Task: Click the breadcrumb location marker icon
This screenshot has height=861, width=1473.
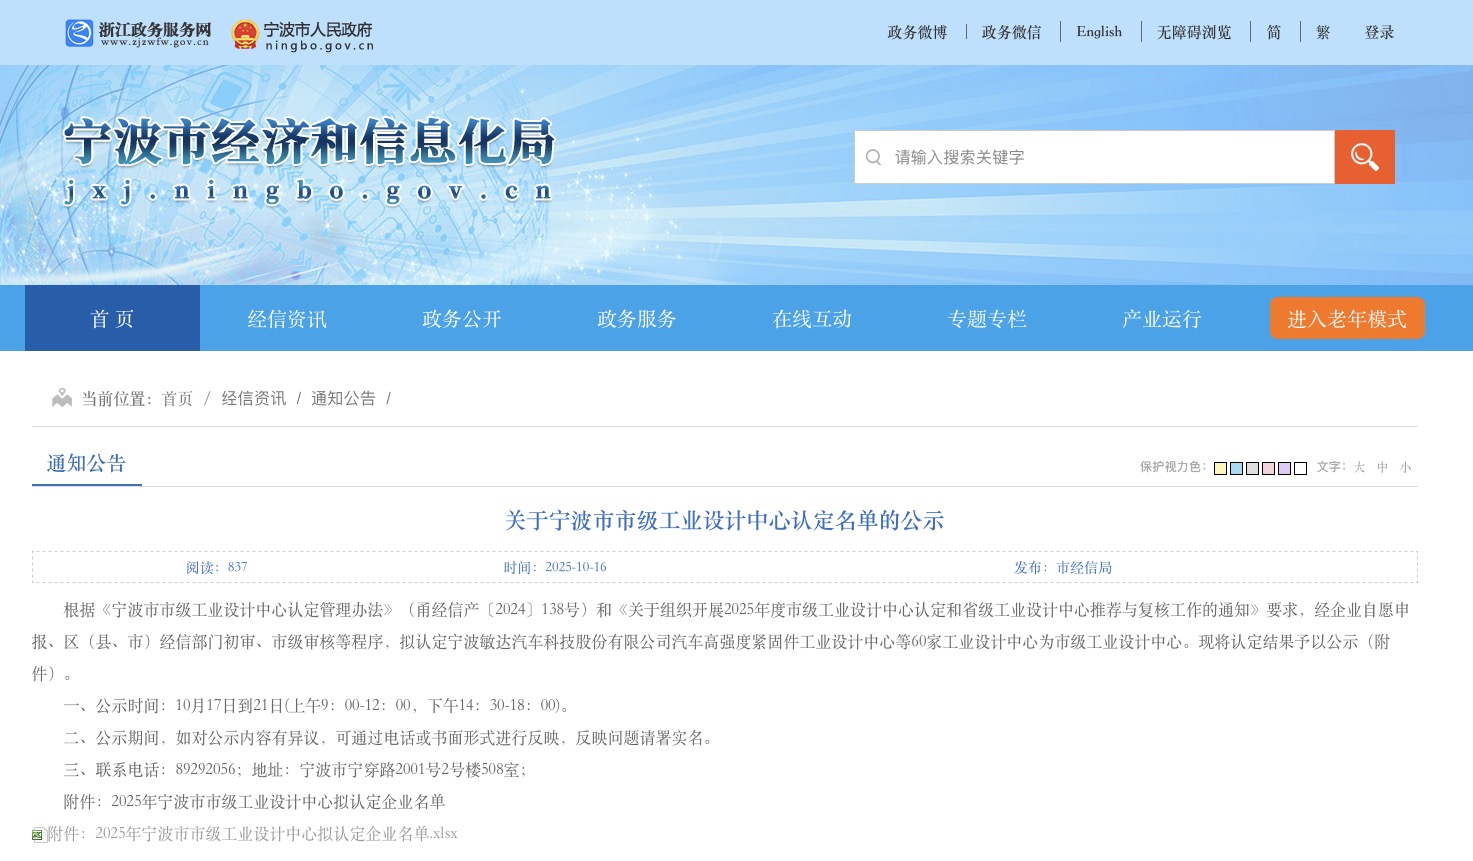Action: pyautogui.click(x=62, y=396)
